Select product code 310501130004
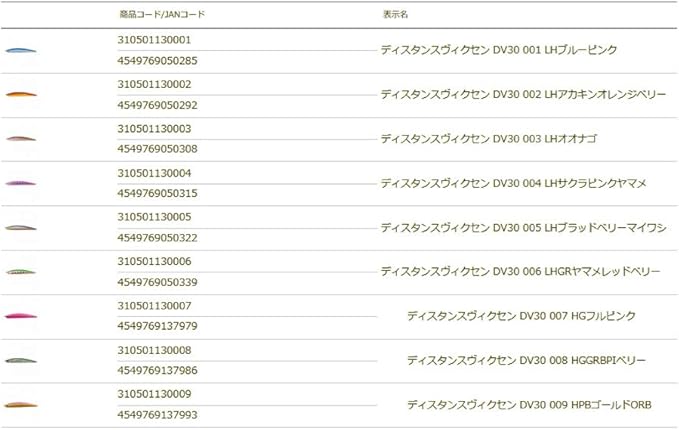The image size is (679, 430). point(154,173)
